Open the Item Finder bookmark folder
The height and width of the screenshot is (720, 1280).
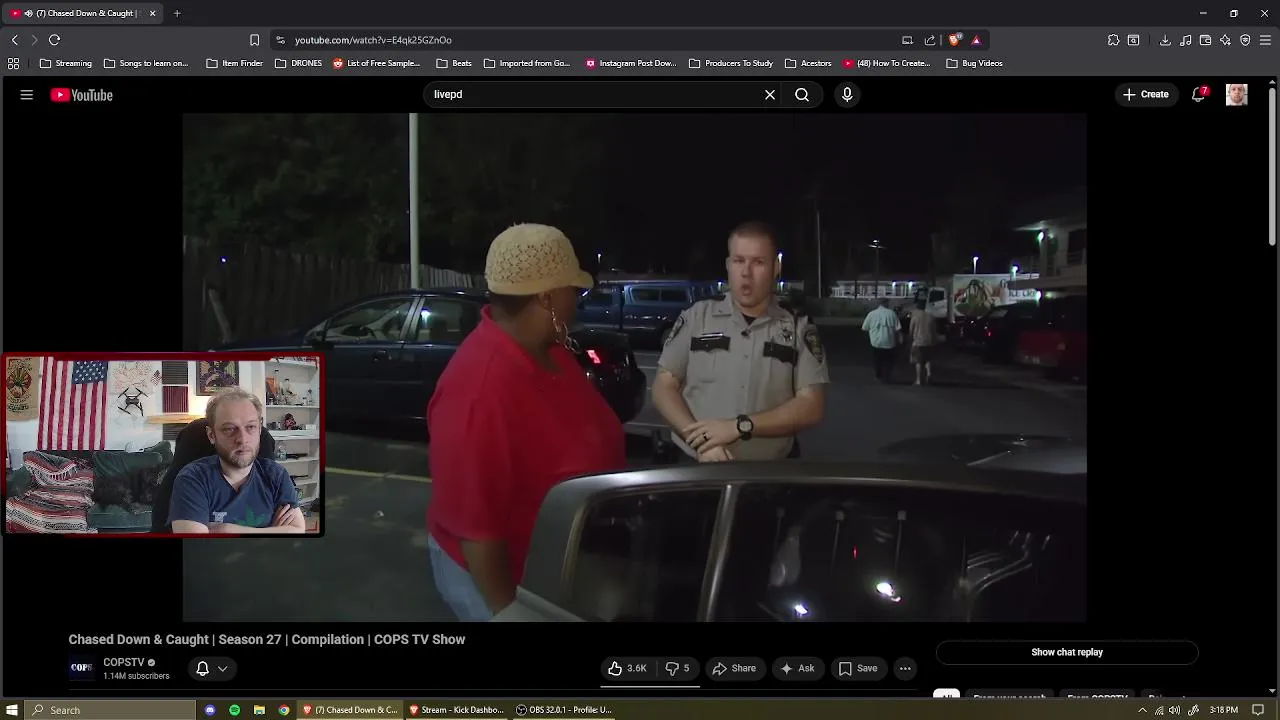tap(235, 63)
